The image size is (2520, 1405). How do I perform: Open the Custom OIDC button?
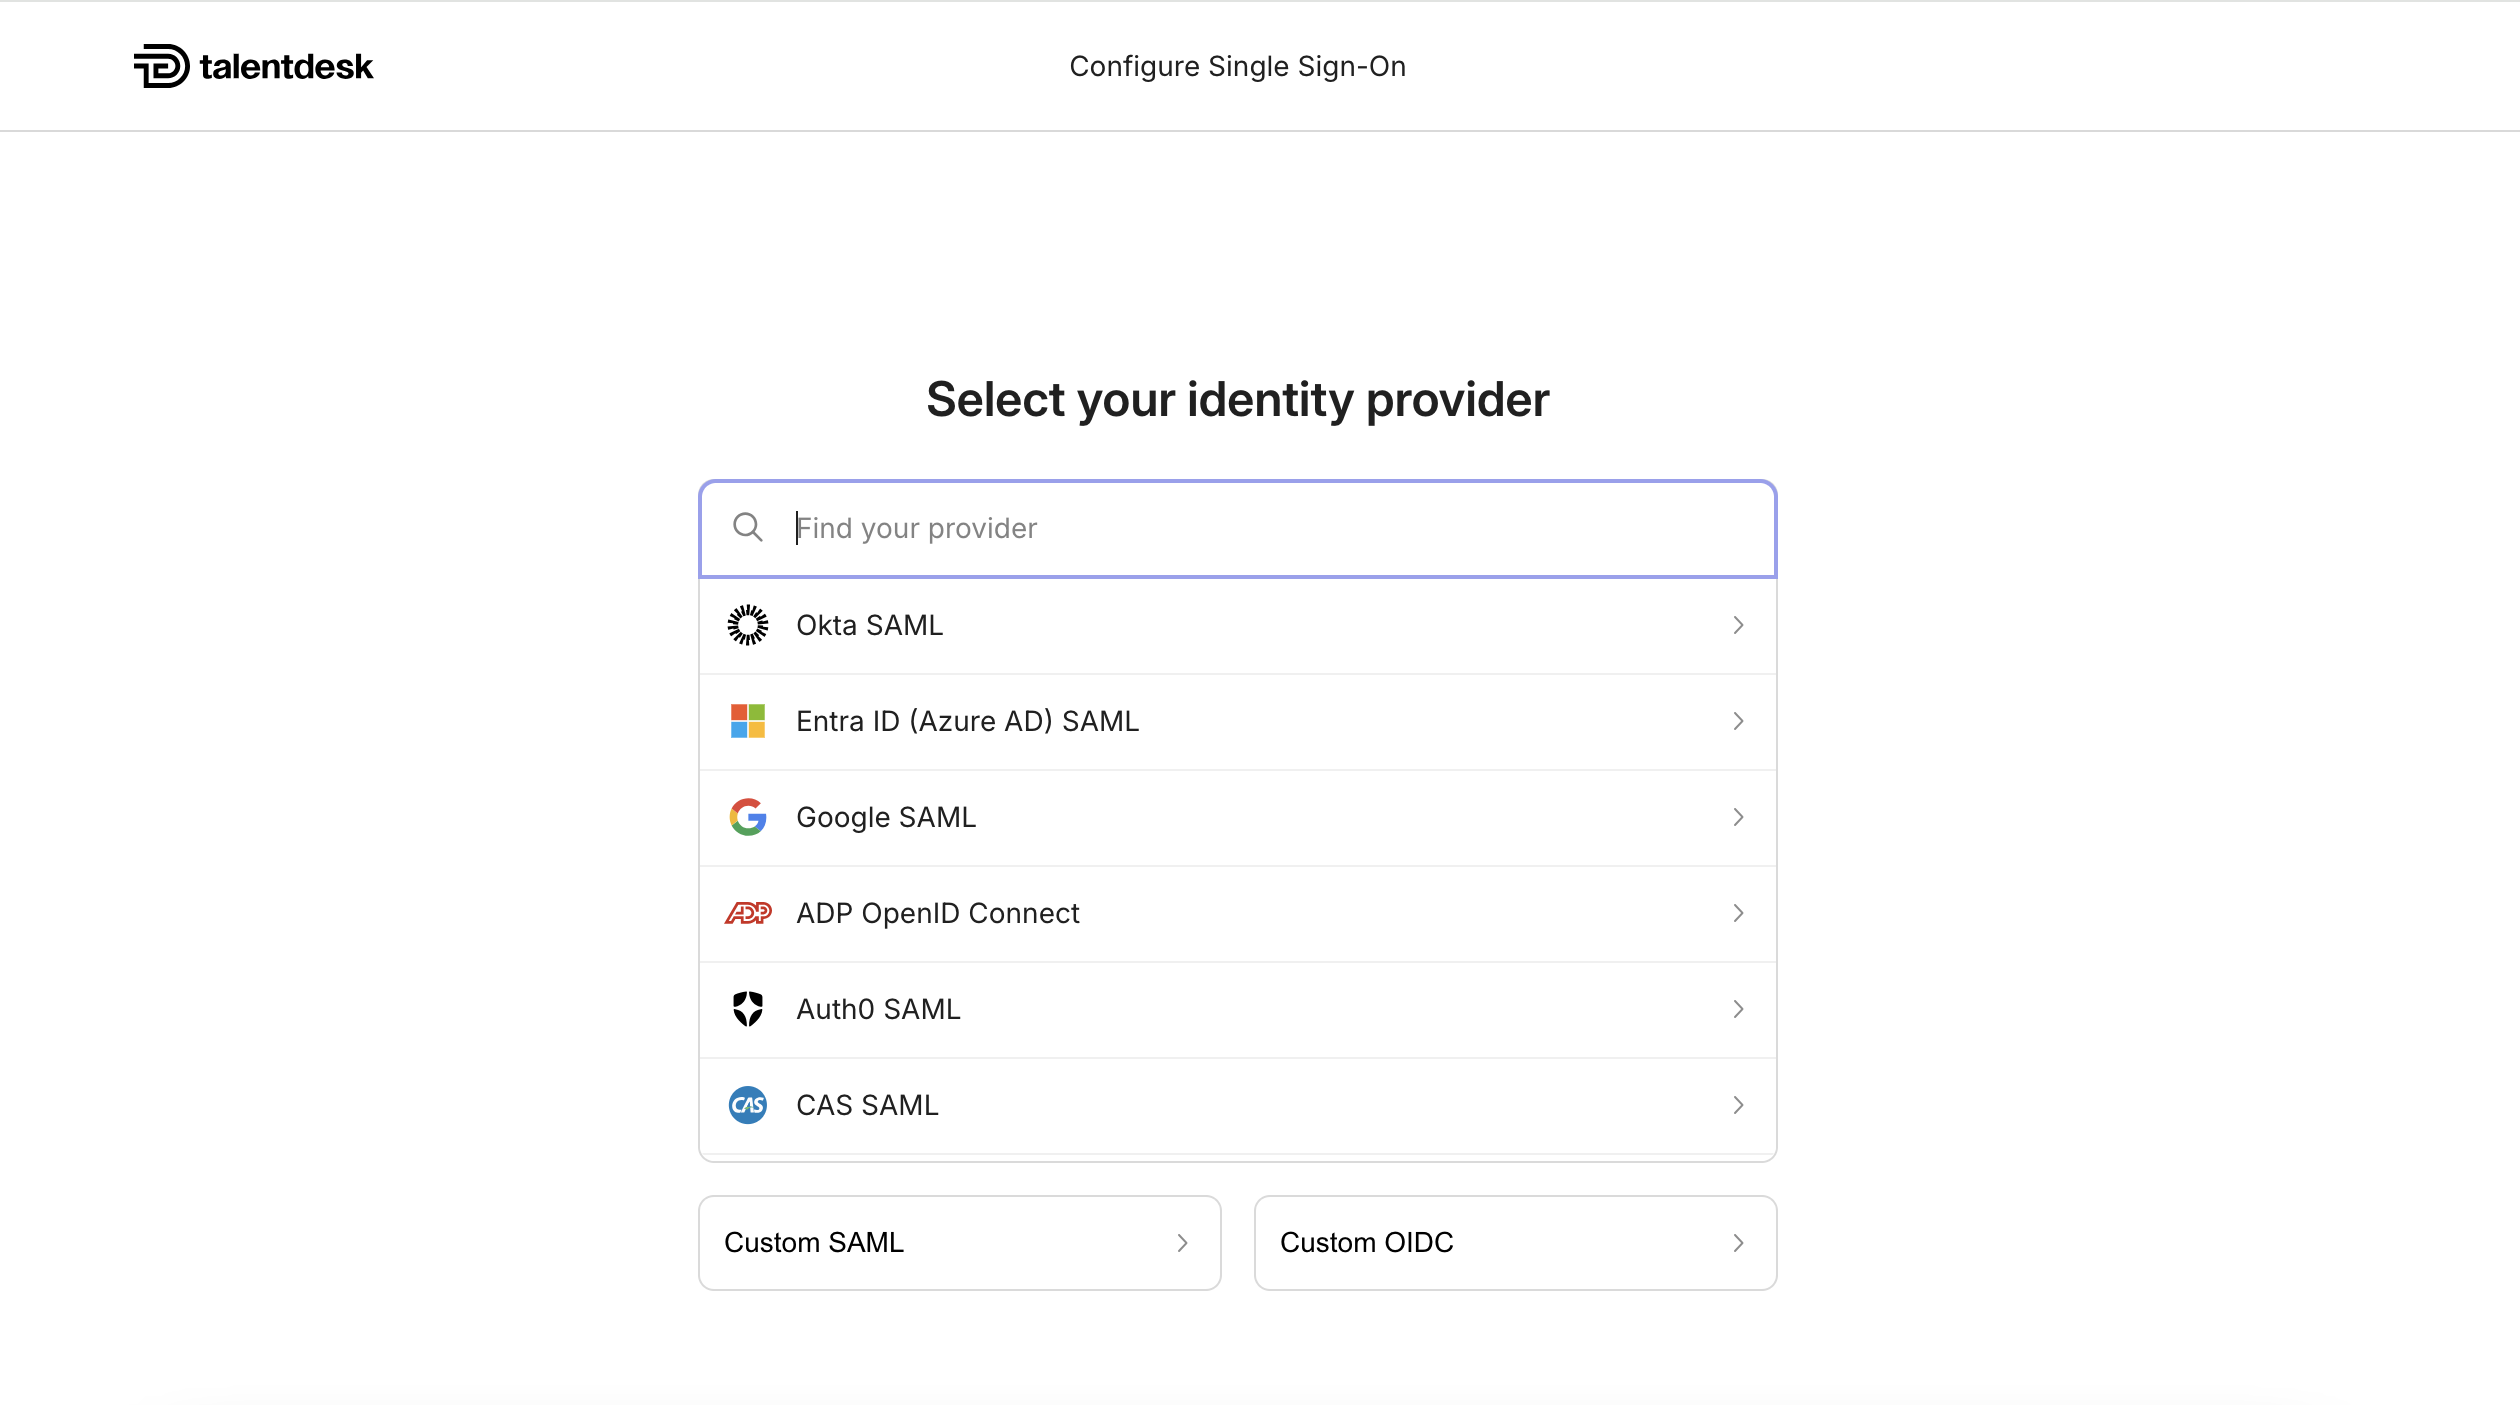[x=1514, y=1242]
